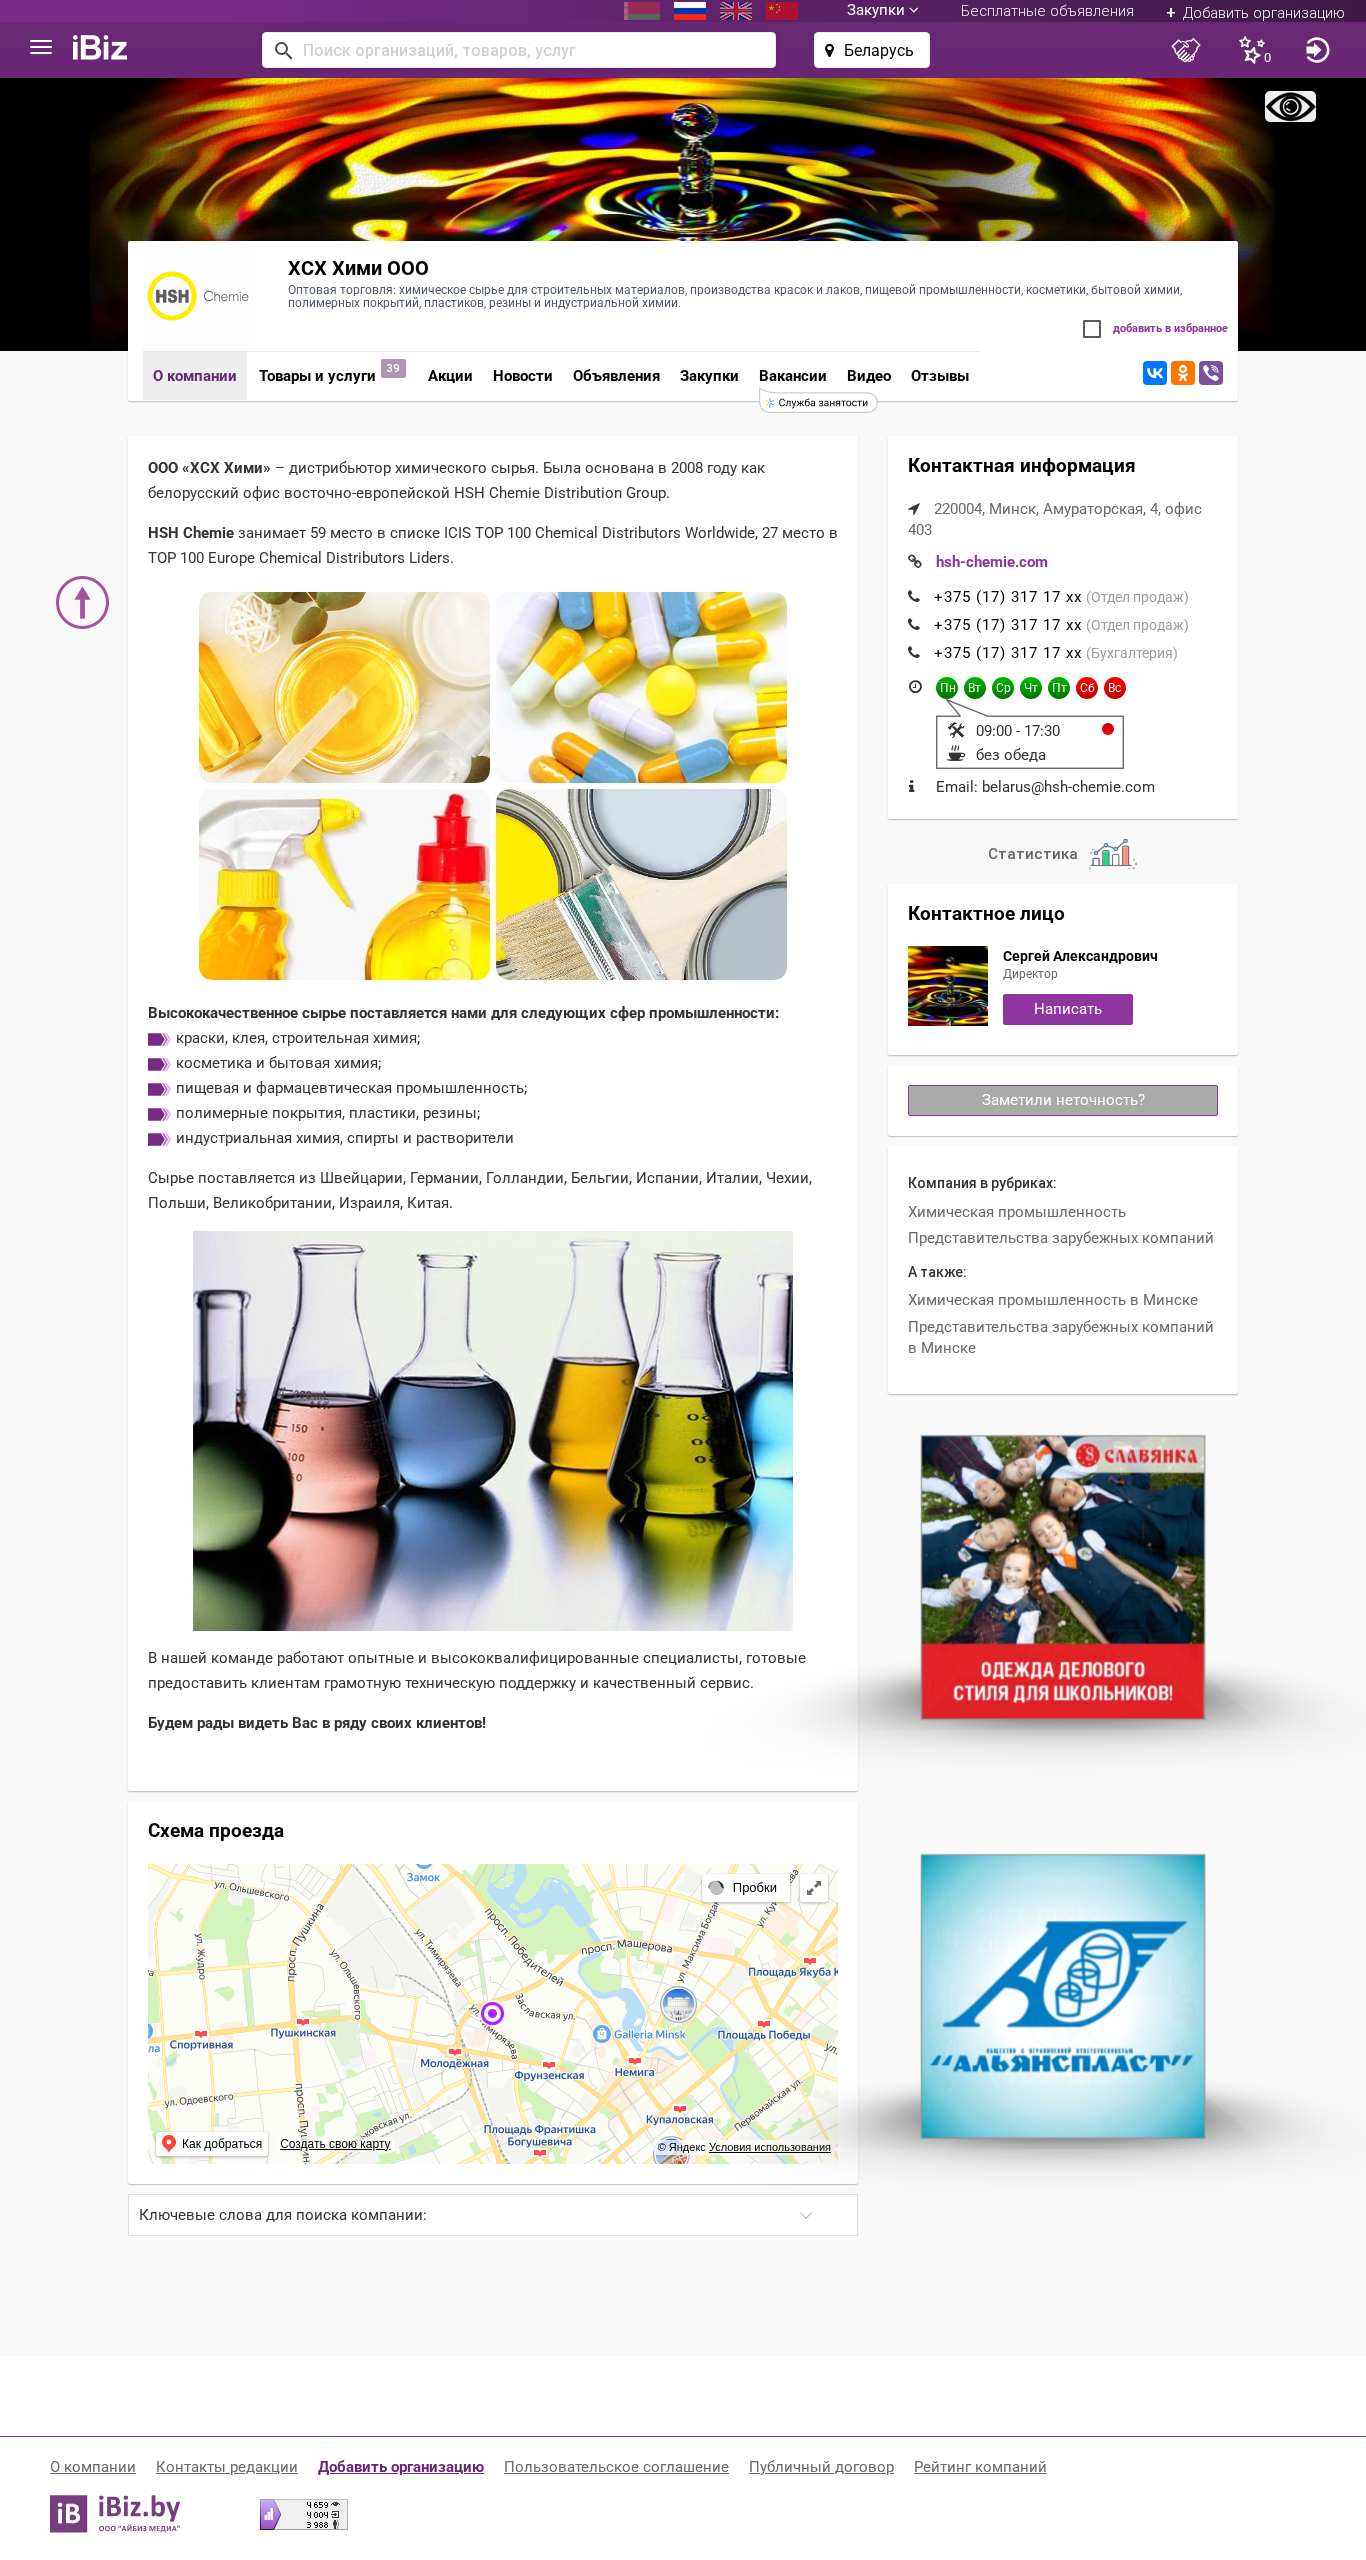Viewport: 1366px width, 2560px height.
Task: Toggle the Пробки traffic layer on map
Action: click(745, 1888)
